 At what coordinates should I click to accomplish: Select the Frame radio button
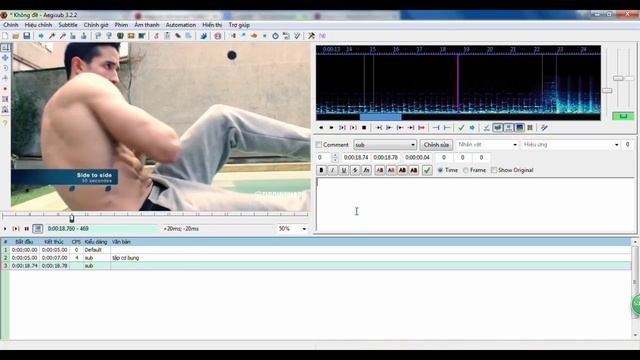pyautogui.click(x=466, y=170)
